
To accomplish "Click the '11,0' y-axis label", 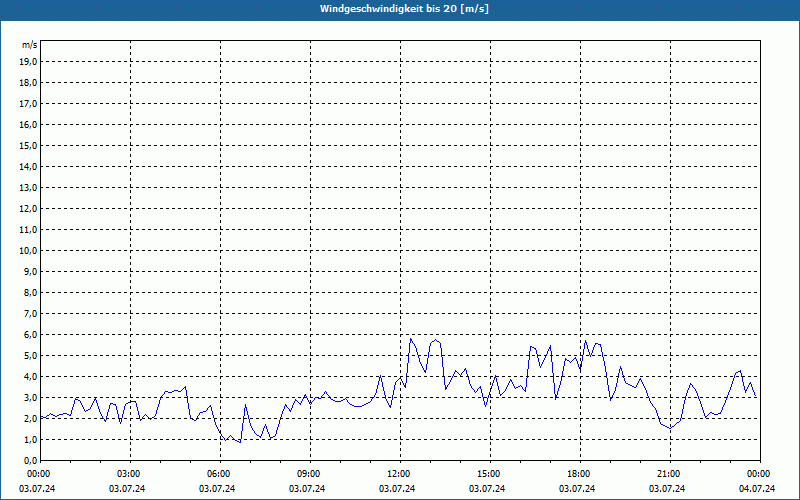I will click(29, 230).
